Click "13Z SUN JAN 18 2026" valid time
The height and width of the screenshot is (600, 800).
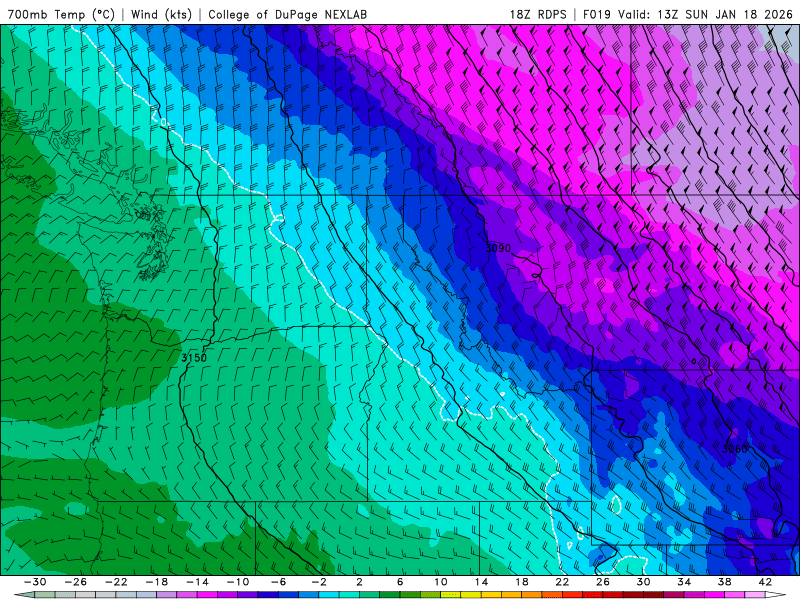click(725, 14)
